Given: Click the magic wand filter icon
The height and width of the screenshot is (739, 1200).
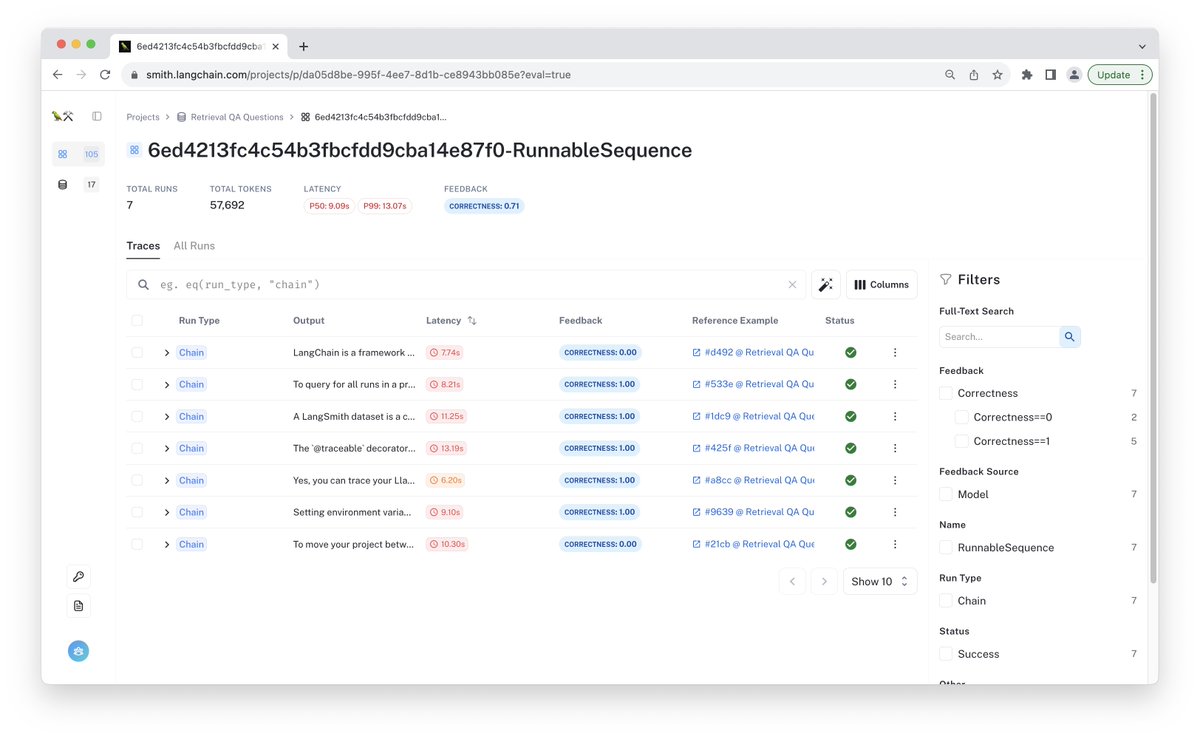Looking at the screenshot, I should [825, 285].
